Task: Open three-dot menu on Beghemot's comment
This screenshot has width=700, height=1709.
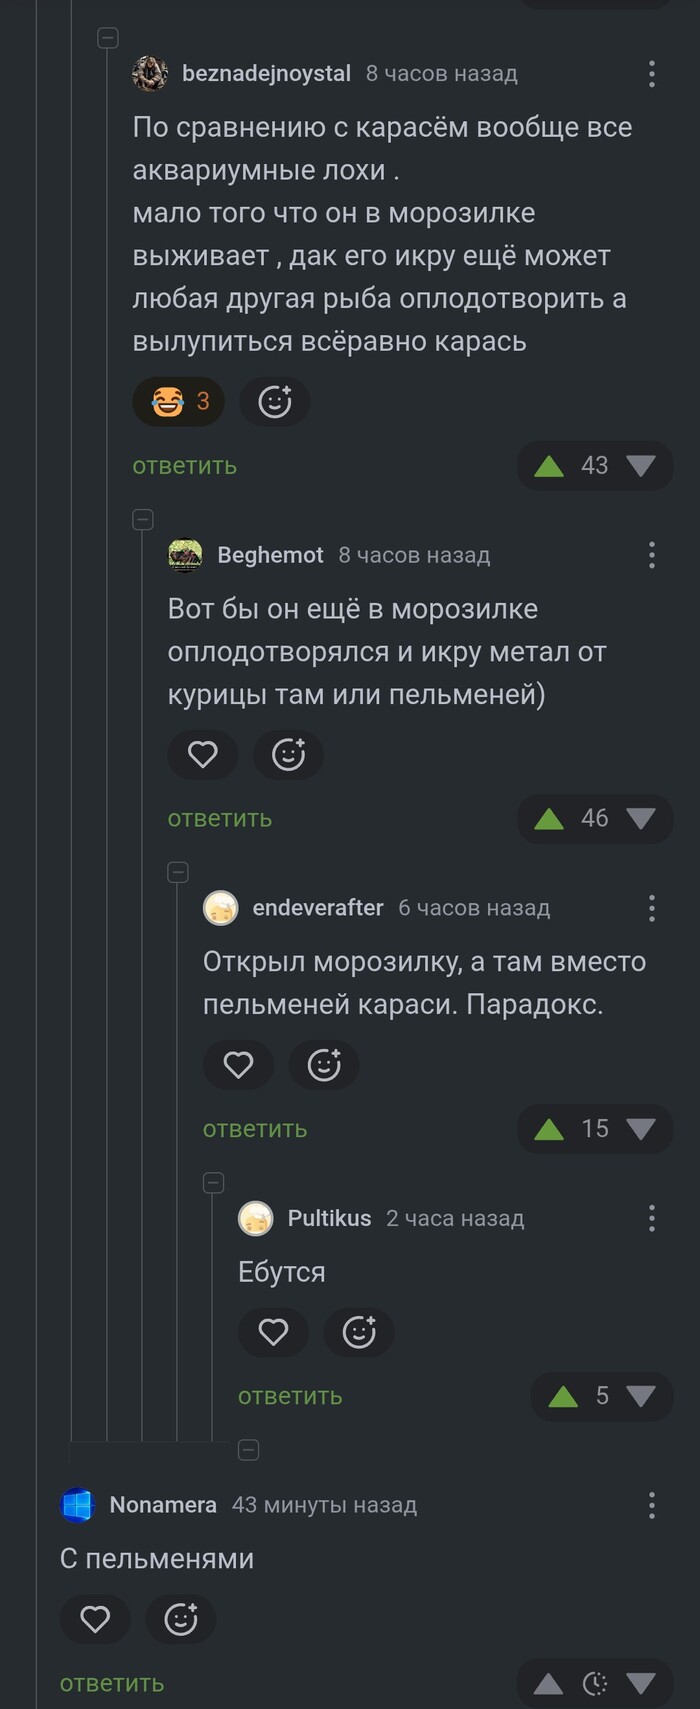Action: [652, 555]
